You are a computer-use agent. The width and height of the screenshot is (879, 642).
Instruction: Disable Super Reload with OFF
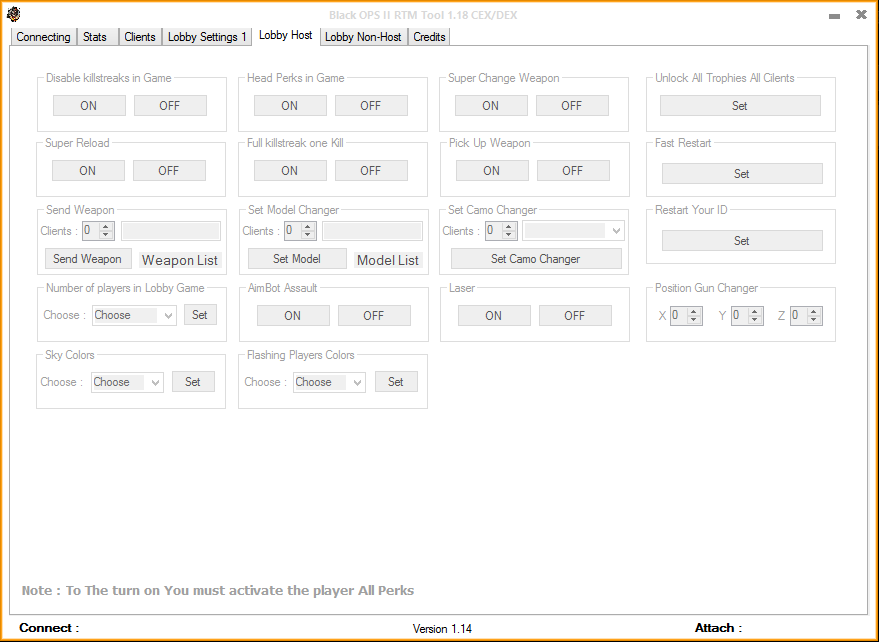point(169,170)
